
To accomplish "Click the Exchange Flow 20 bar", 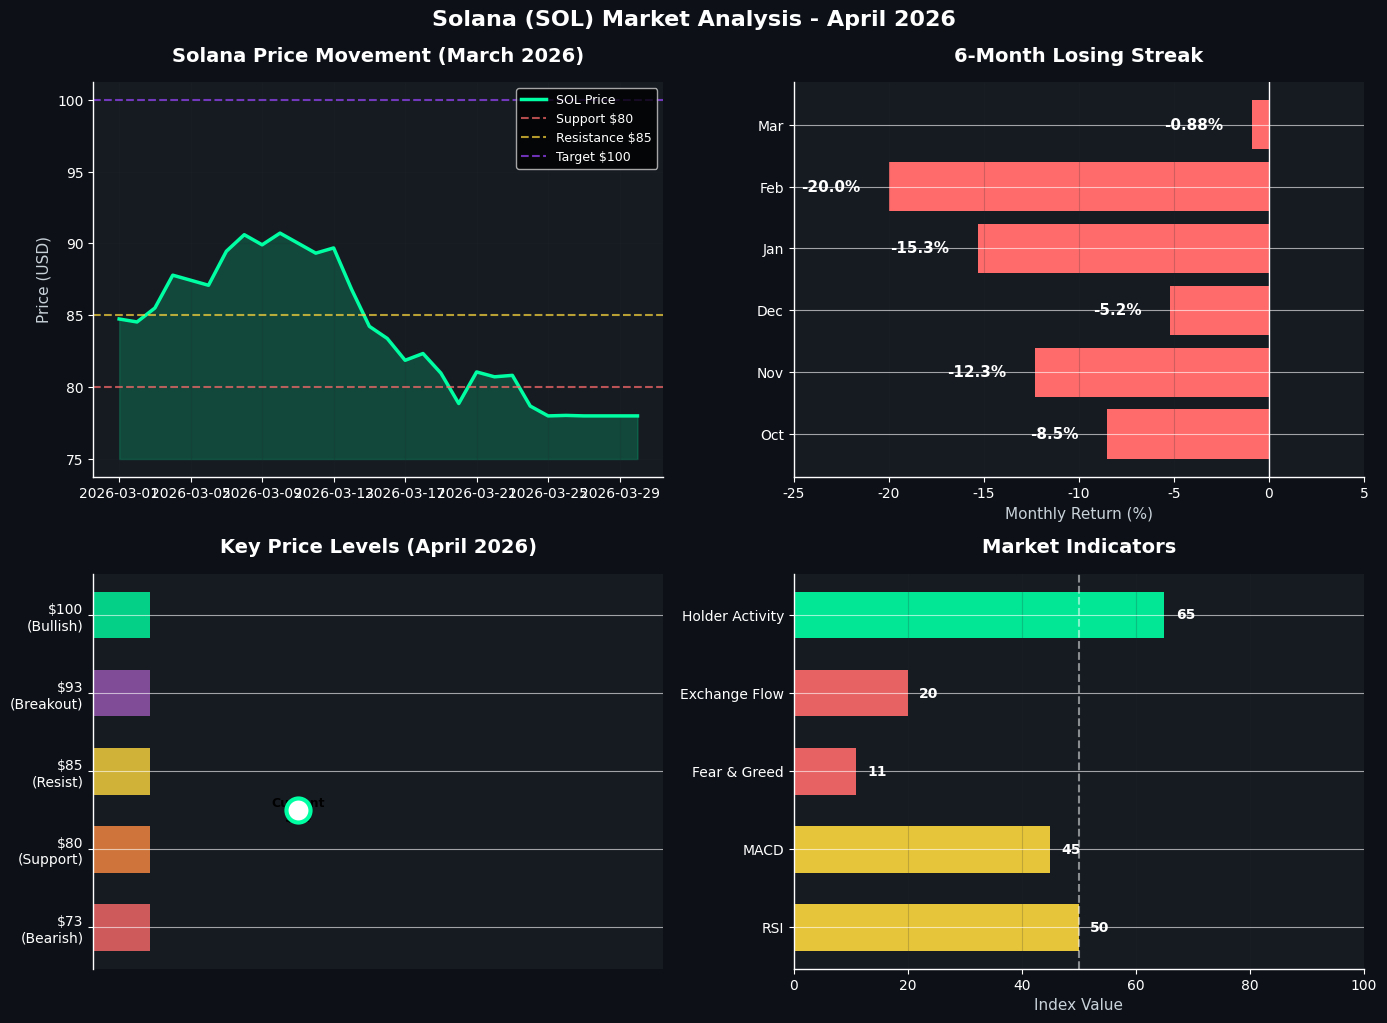I will coord(851,693).
